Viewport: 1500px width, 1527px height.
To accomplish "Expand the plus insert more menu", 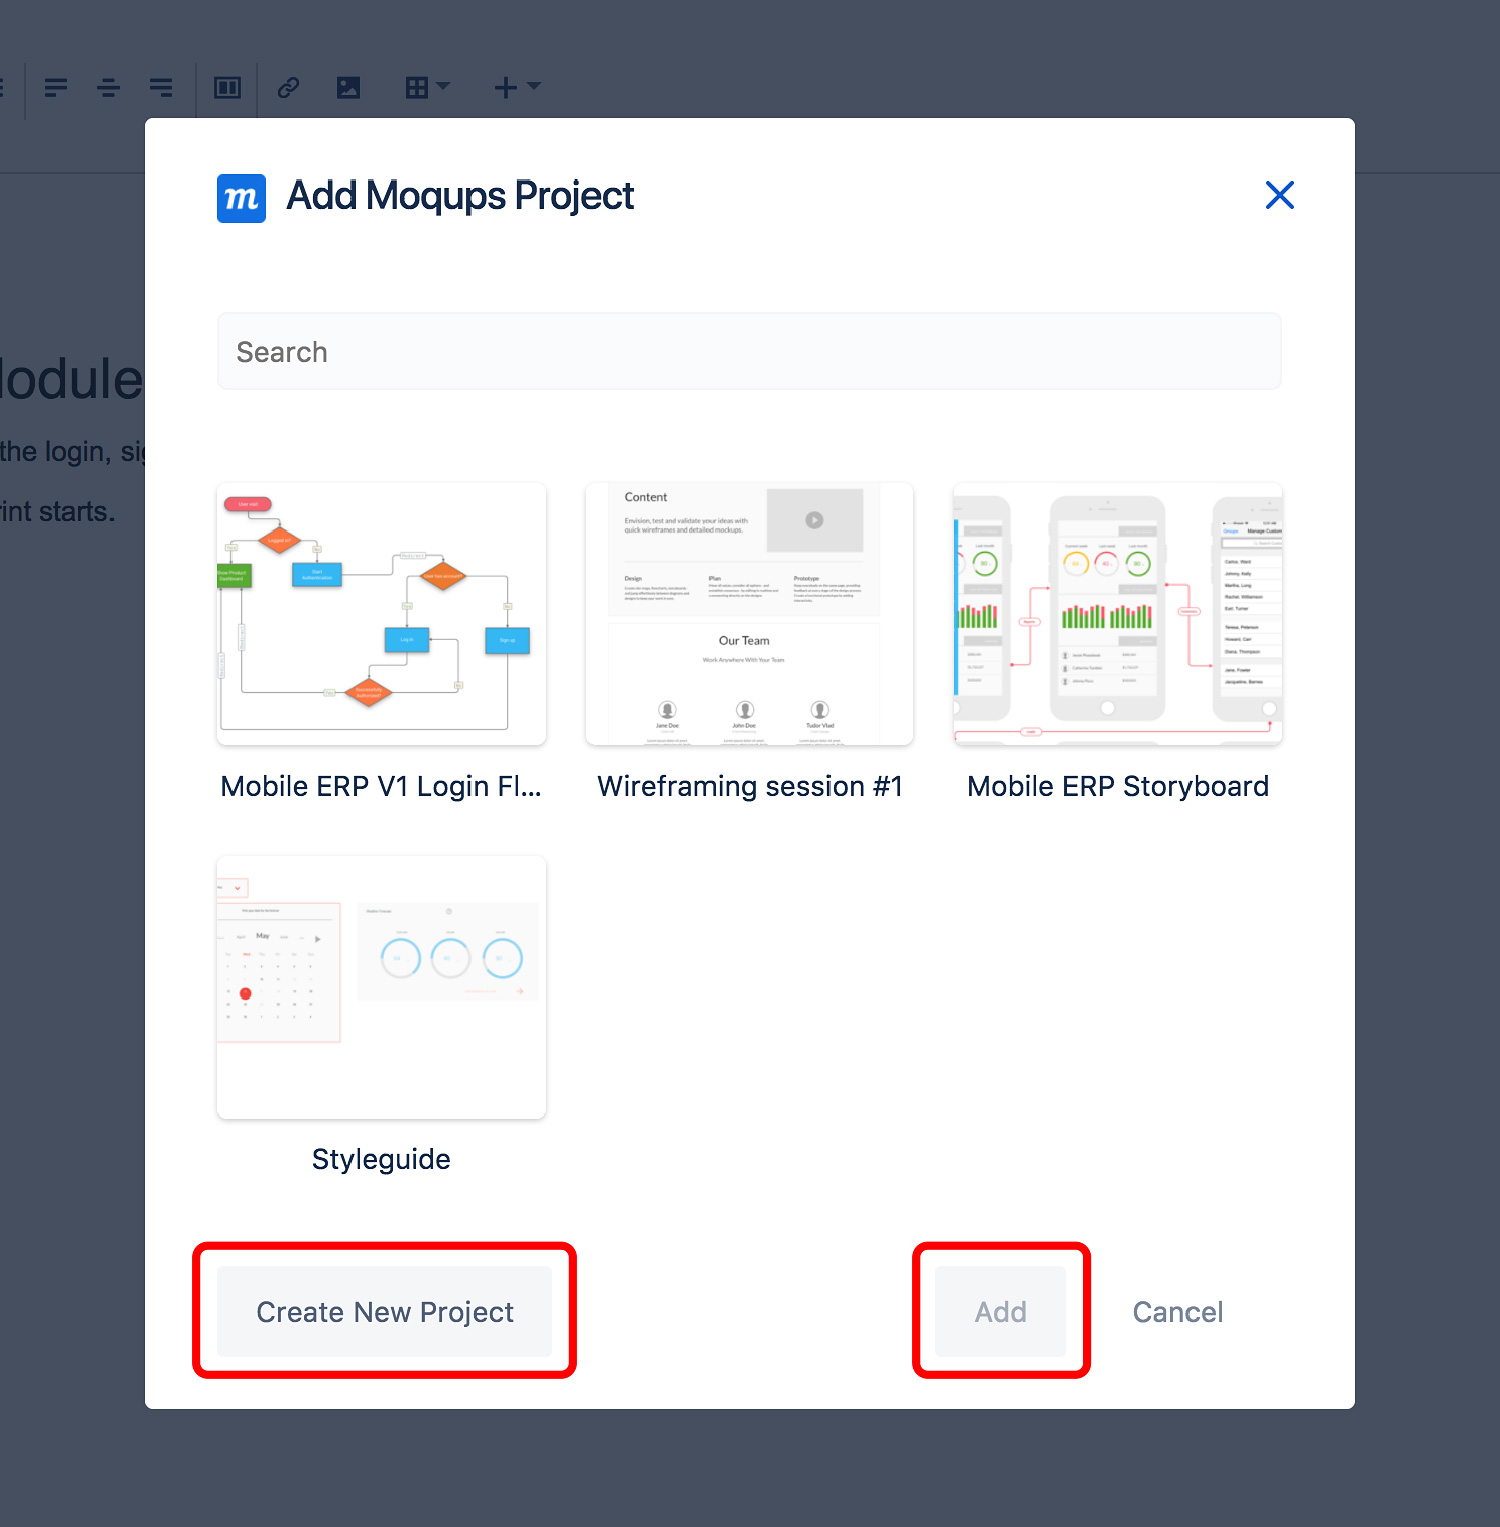I will pyautogui.click(x=516, y=88).
